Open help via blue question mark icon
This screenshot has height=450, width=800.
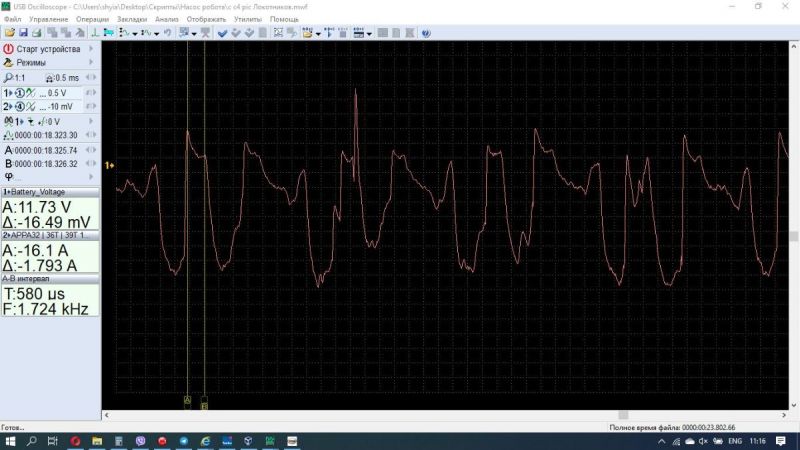click(x=425, y=33)
